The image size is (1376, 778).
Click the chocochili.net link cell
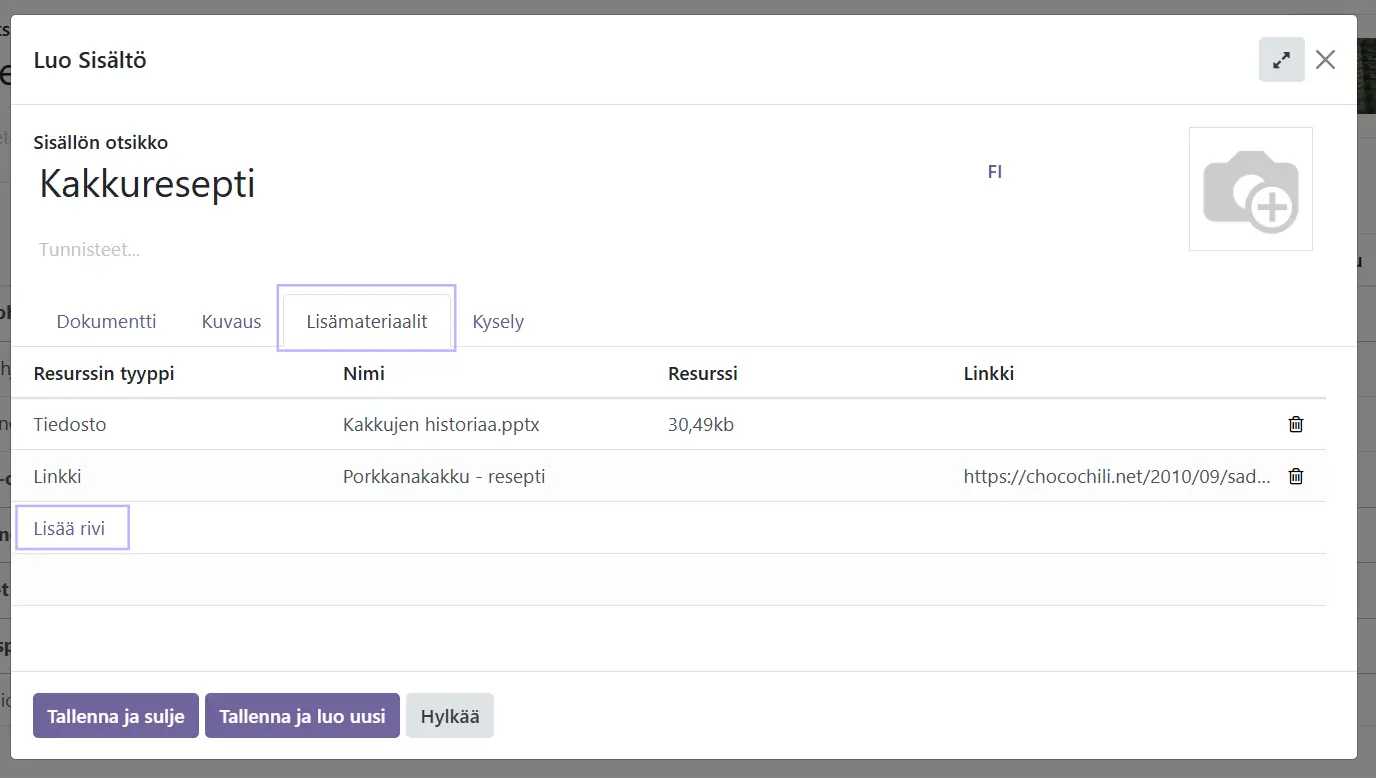click(x=1116, y=476)
